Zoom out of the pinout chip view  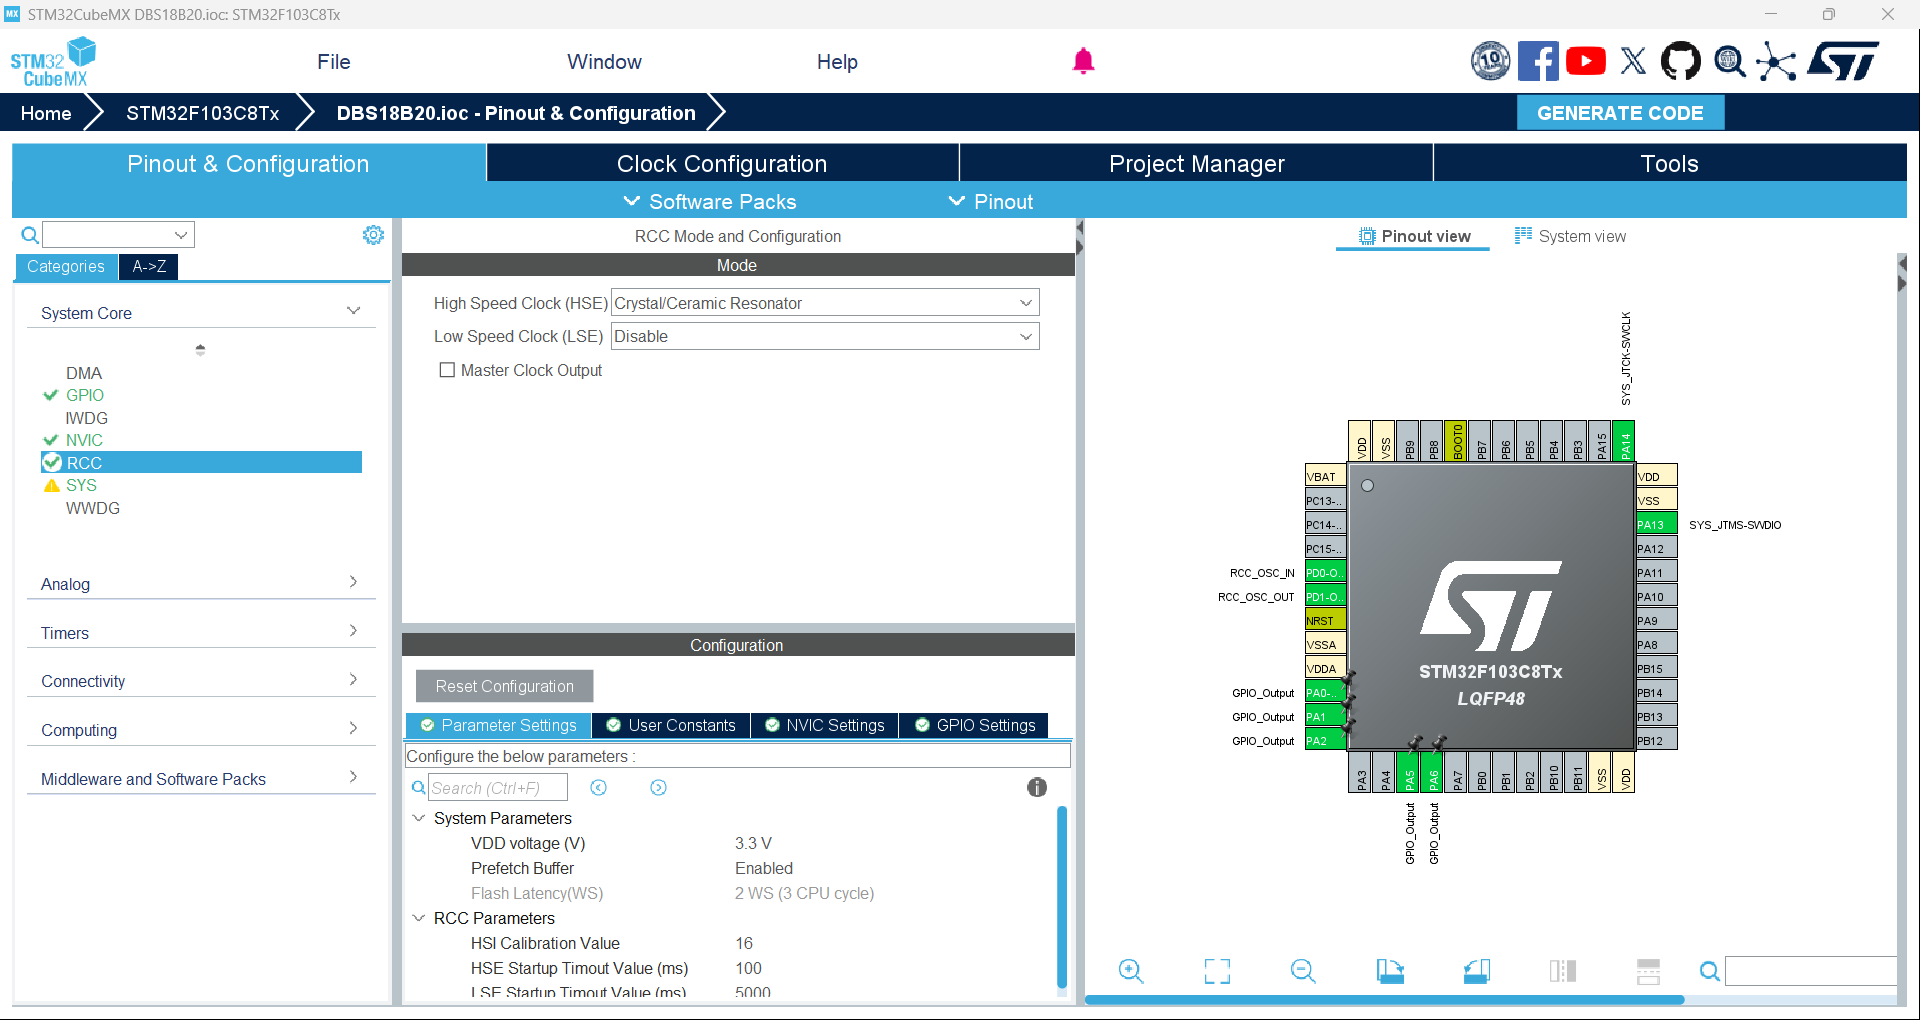[1303, 971]
